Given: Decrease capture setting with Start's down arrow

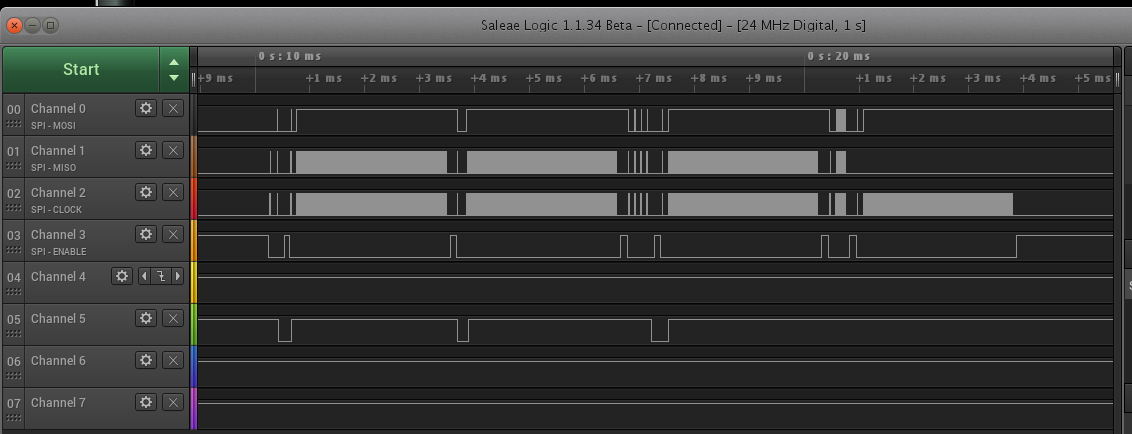Looking at the screenshot, I should coord(174,77).
